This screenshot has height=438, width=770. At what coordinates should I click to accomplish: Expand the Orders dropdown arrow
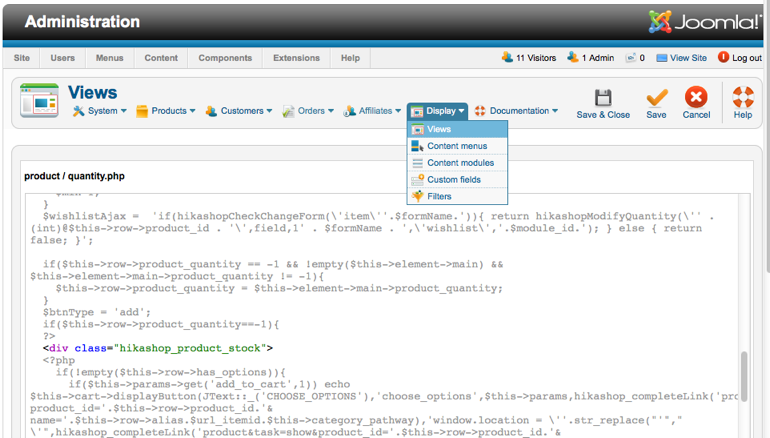[x=331, y=111]
